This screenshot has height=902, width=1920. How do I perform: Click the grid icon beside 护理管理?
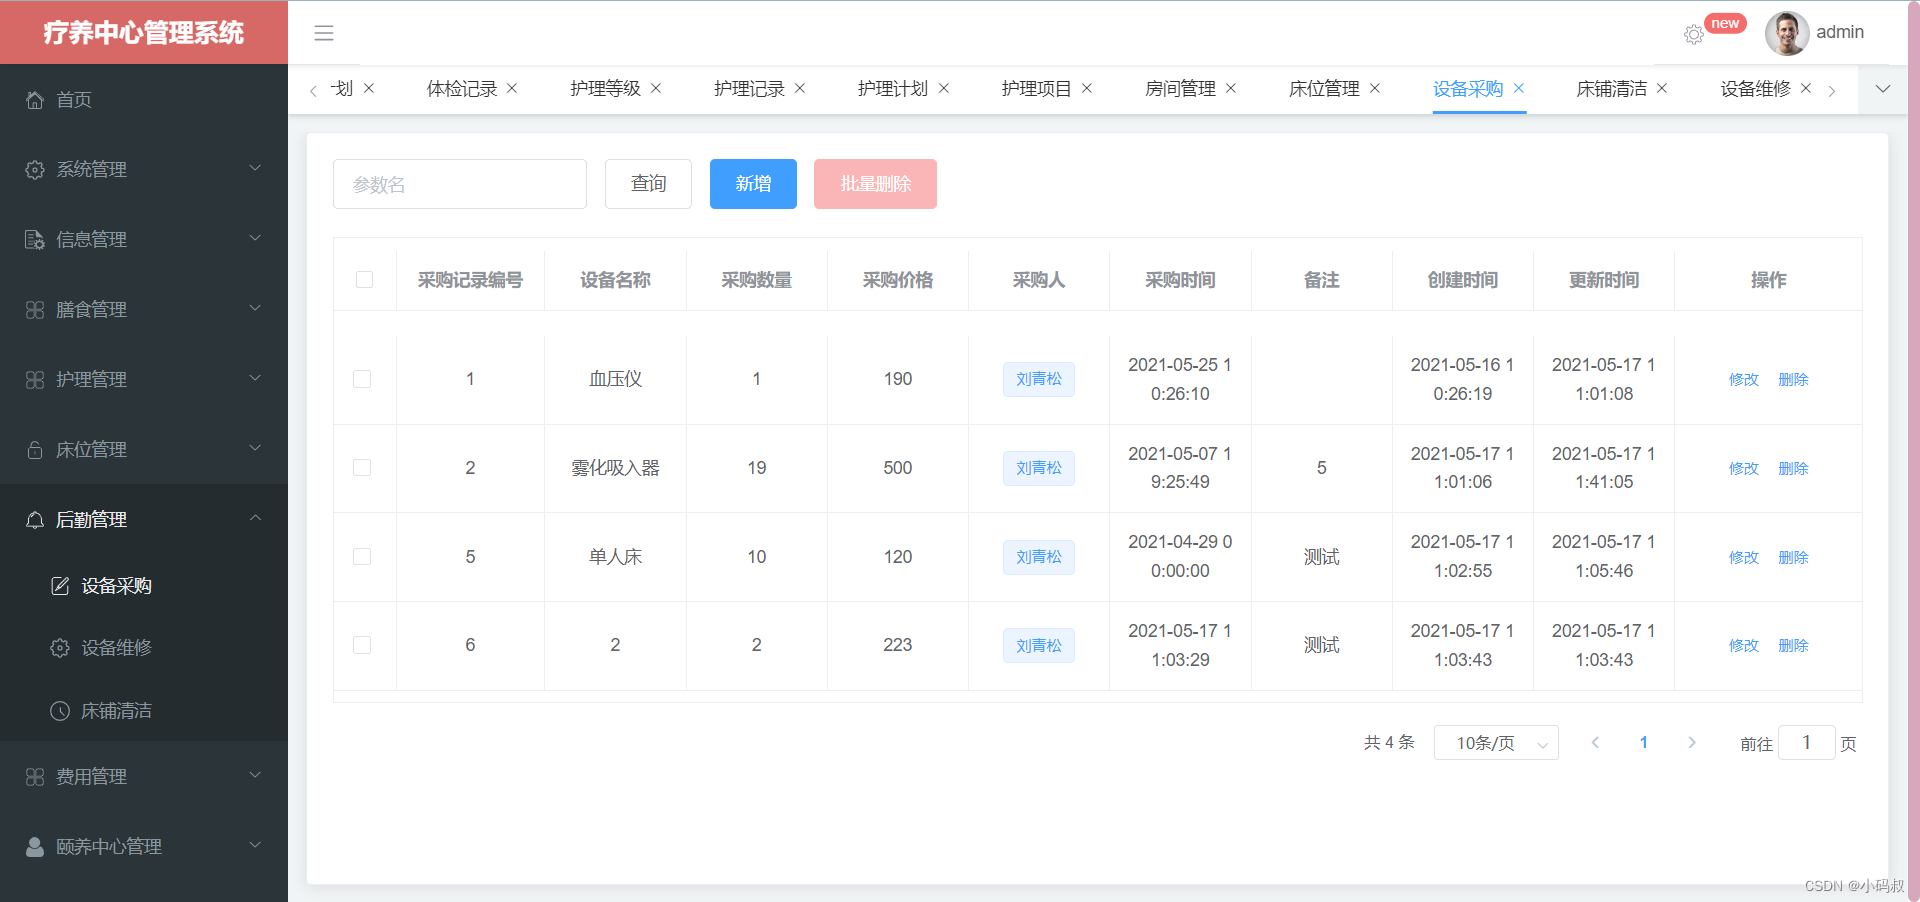pyautogui.click(x=35, y=380)
